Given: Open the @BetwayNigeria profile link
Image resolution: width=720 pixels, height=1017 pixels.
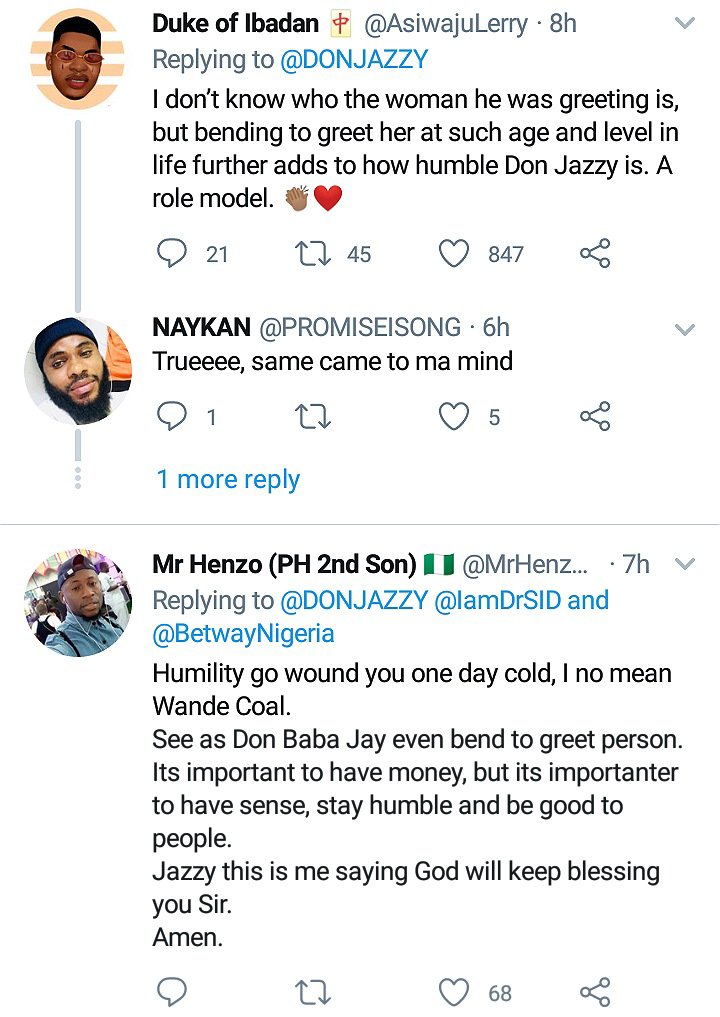Looking at the screenshot, I should click(243, 633).
